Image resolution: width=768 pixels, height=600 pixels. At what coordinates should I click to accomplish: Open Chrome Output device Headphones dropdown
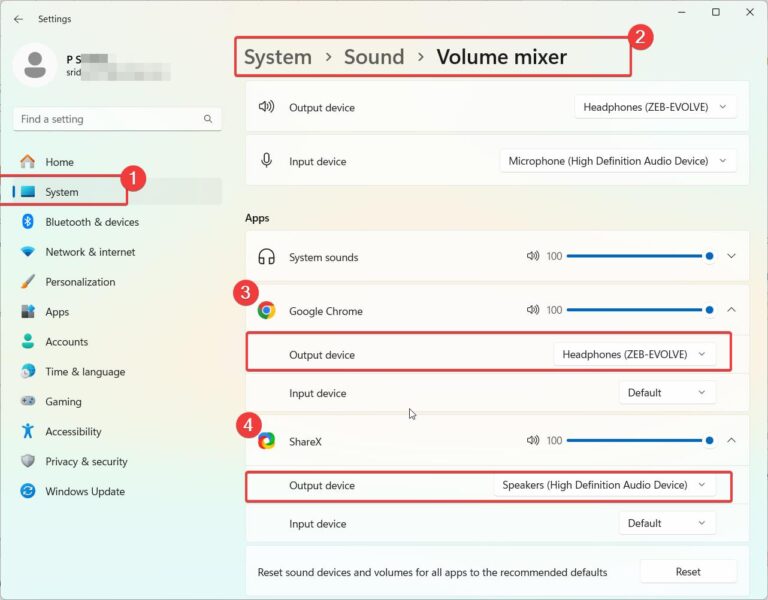634,354
